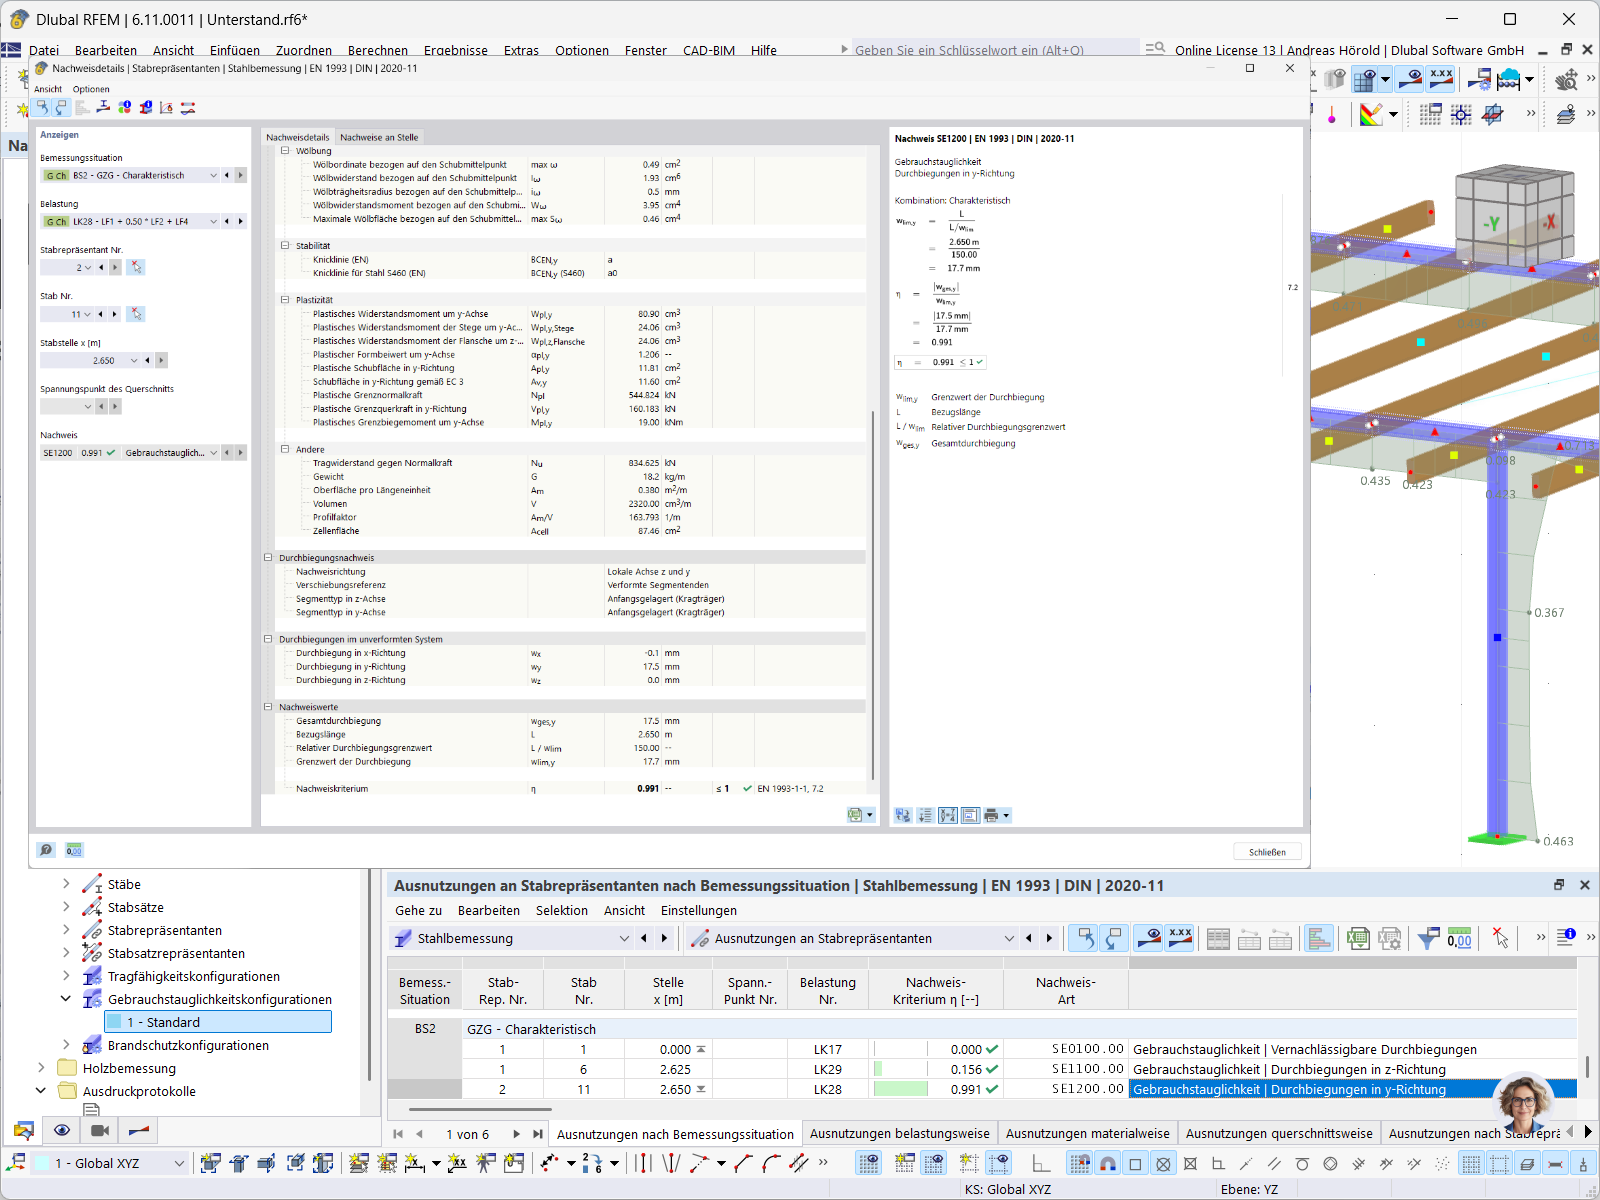Image resolution: width=1600 pixels, height=1200 pixels.
Task: Click the Schließen button of the dialog
Action: coord(1267,851)
